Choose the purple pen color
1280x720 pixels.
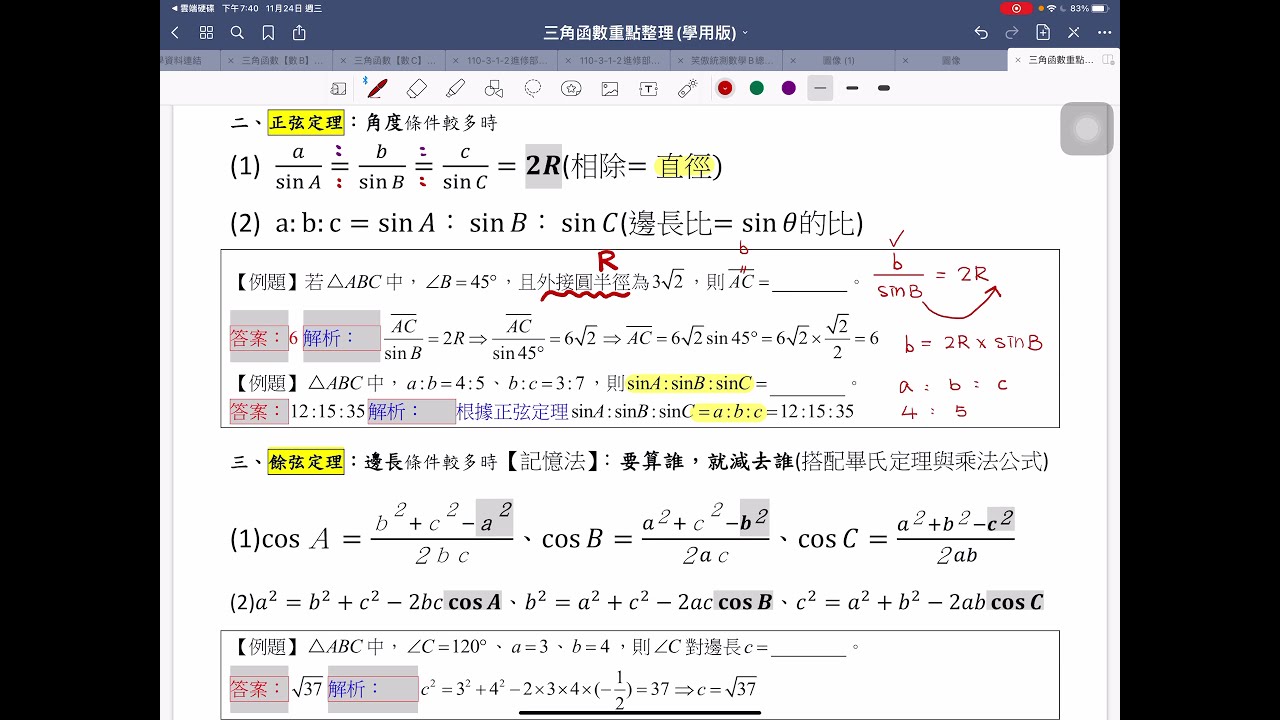[789, 88]
